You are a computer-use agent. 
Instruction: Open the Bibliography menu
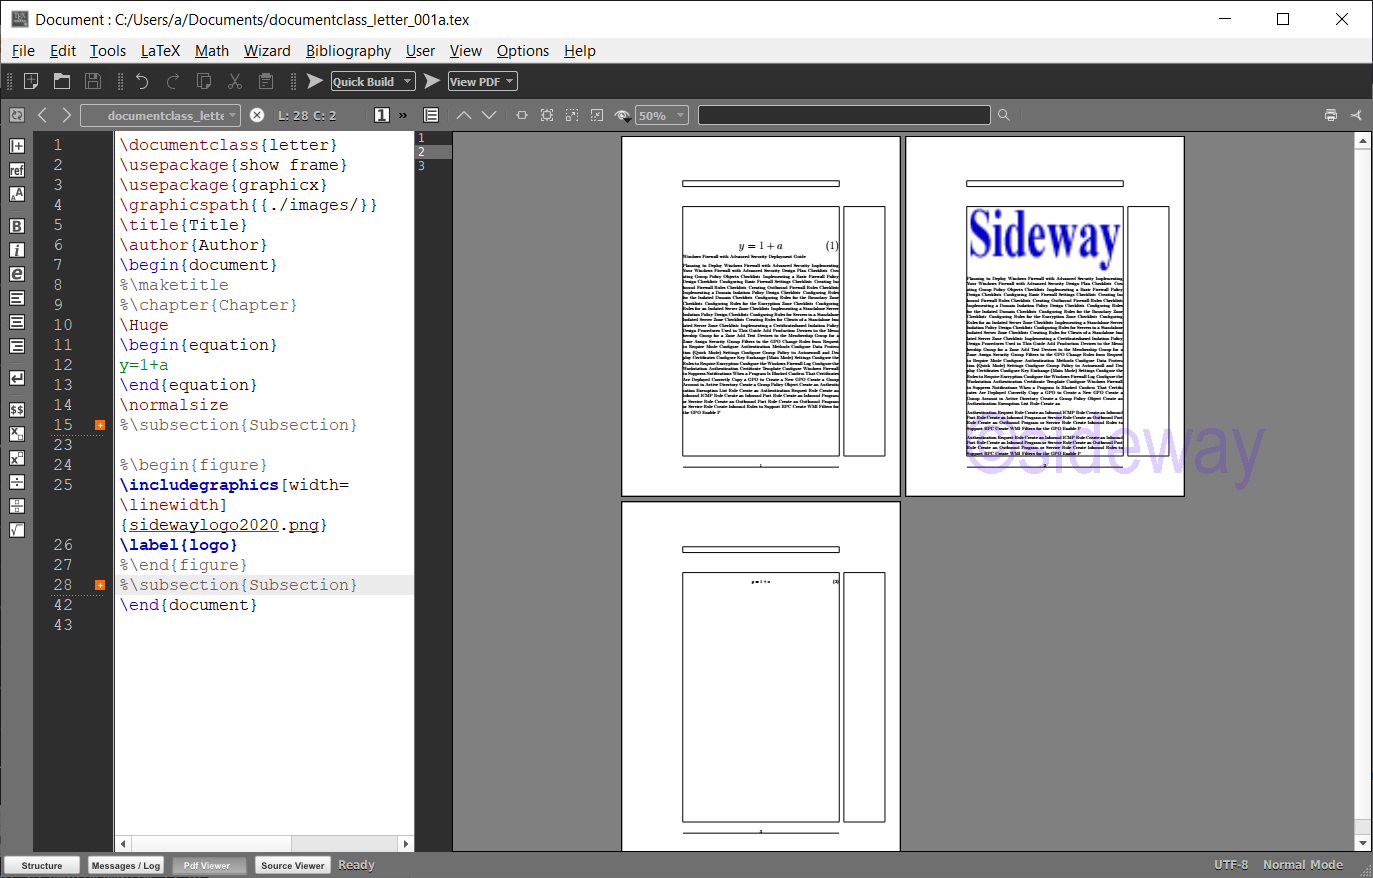348,51
